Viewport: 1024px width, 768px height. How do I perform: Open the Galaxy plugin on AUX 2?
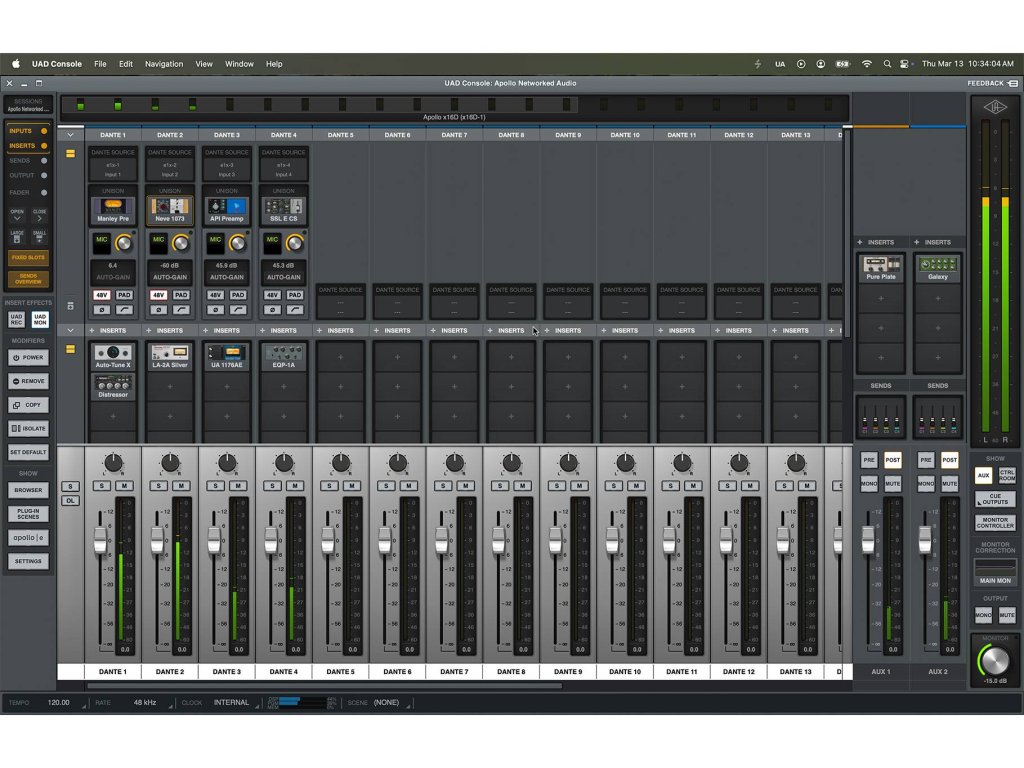coord(938,268)
